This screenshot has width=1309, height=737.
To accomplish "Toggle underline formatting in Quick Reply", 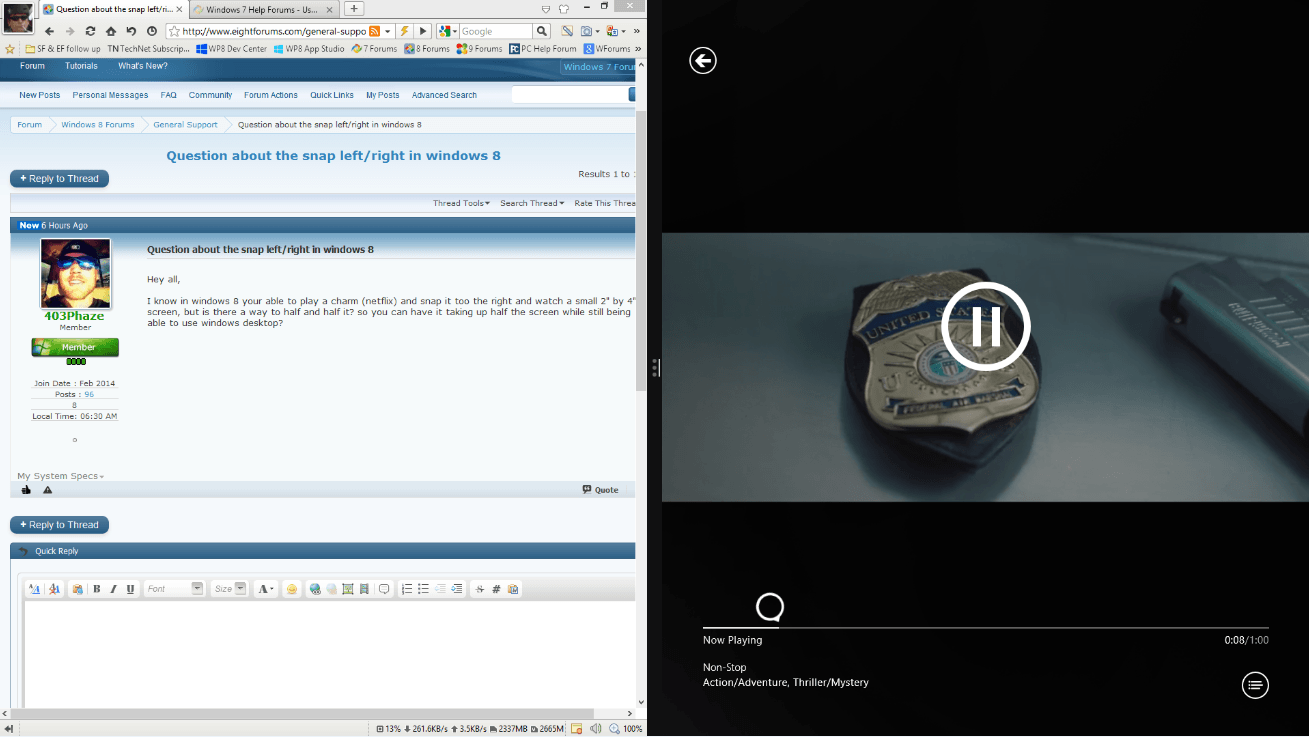I will [x=131, y=589].
